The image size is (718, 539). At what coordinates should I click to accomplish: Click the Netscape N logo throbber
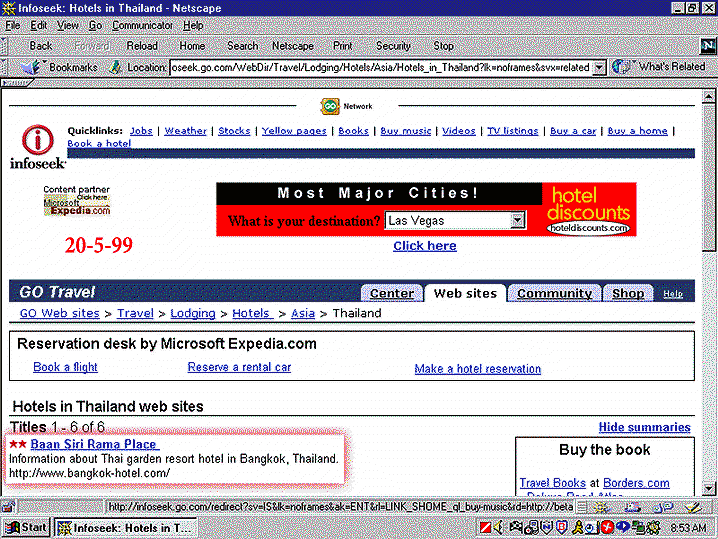coord(706,46)
